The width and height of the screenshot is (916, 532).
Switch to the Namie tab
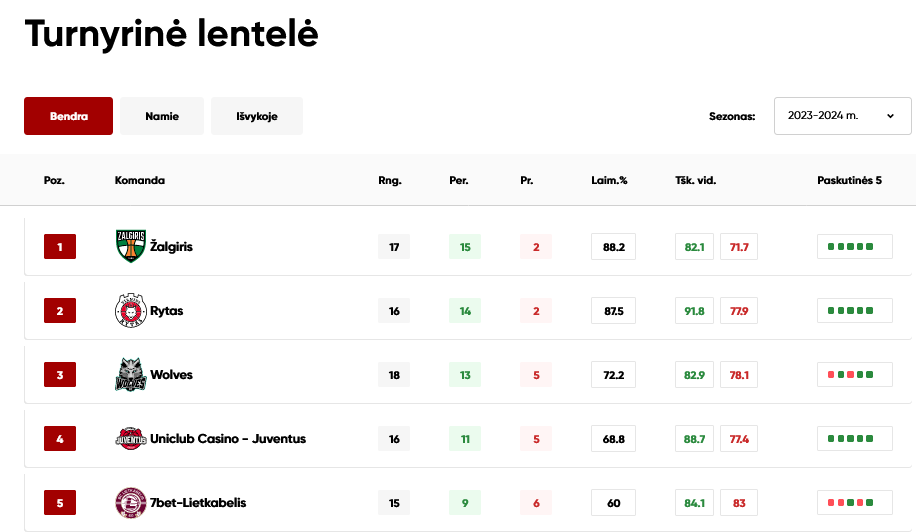[x=162, y=116]
